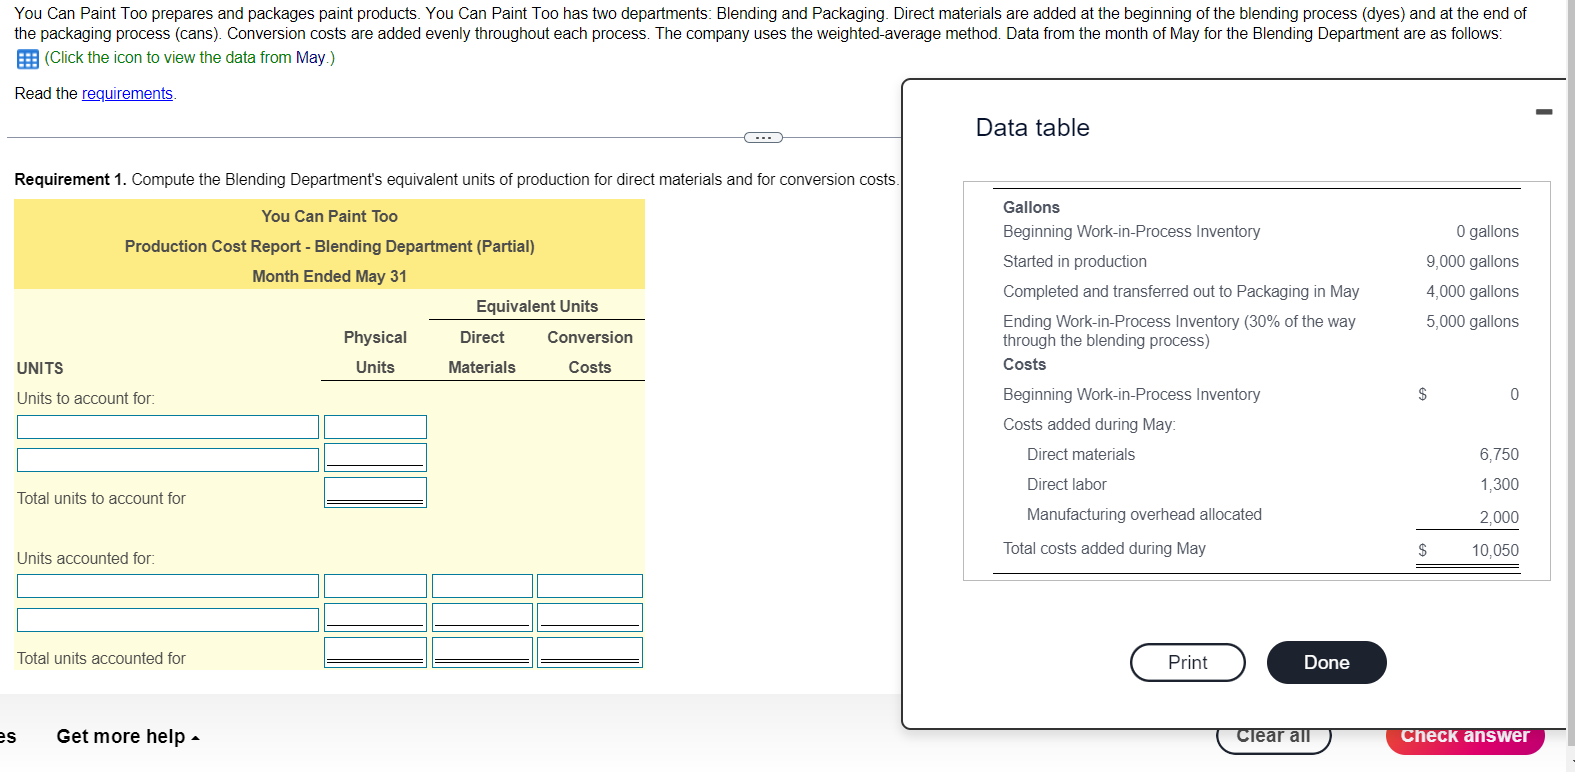This screenshot has width=1575, height=772.
Task: Open the Get more help menu
Action: click(128, 736)
